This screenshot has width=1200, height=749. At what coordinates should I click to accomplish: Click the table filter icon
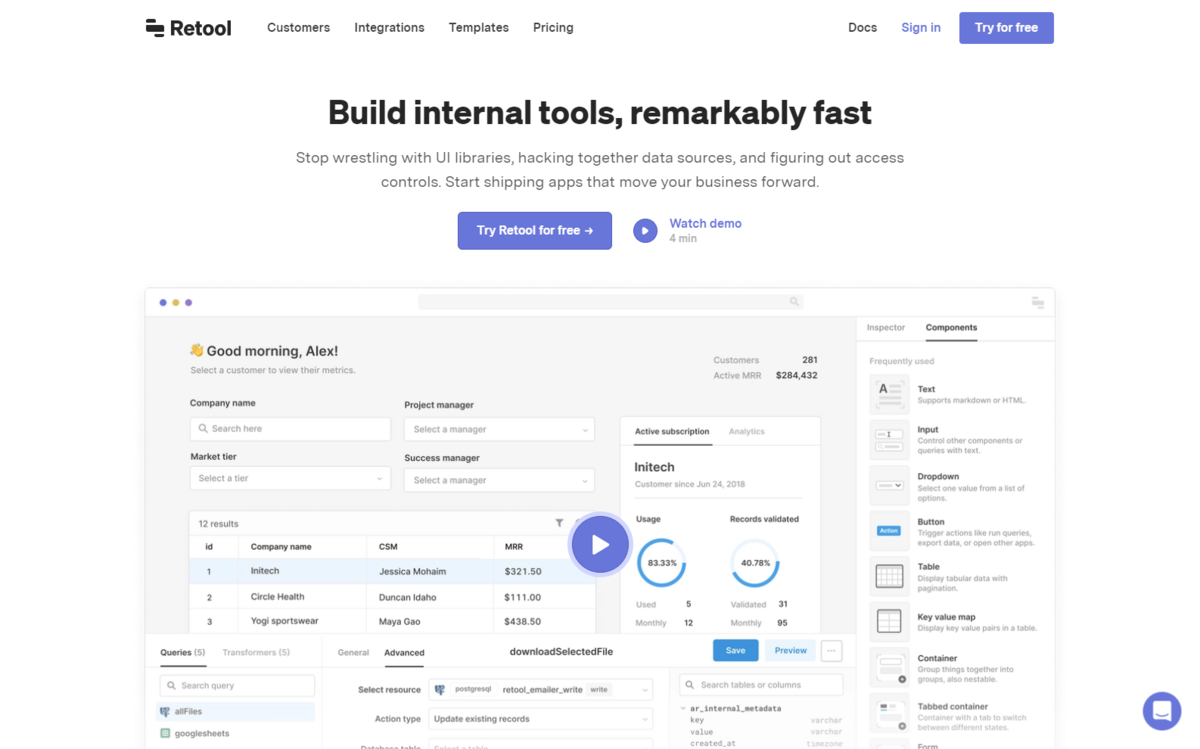click(559, 523)
